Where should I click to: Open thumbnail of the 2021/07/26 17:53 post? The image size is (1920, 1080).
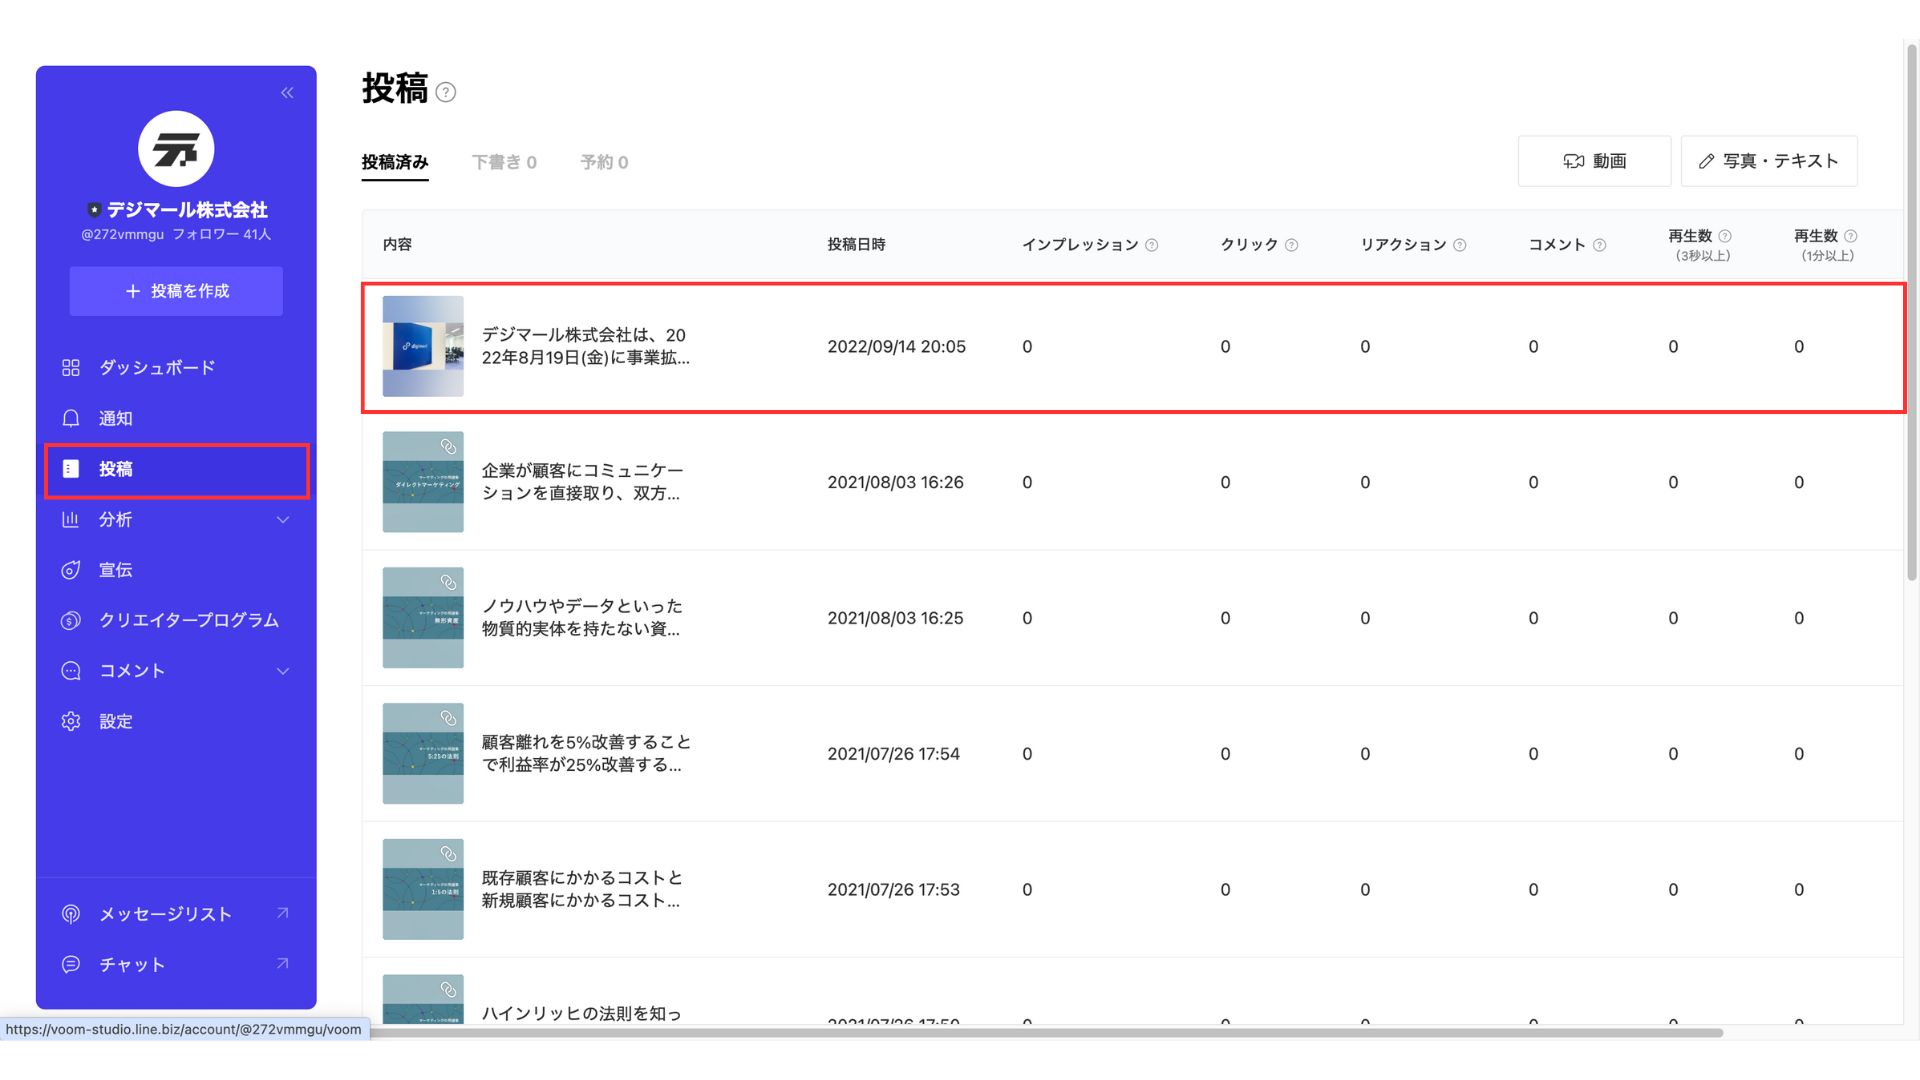[423, 889]
